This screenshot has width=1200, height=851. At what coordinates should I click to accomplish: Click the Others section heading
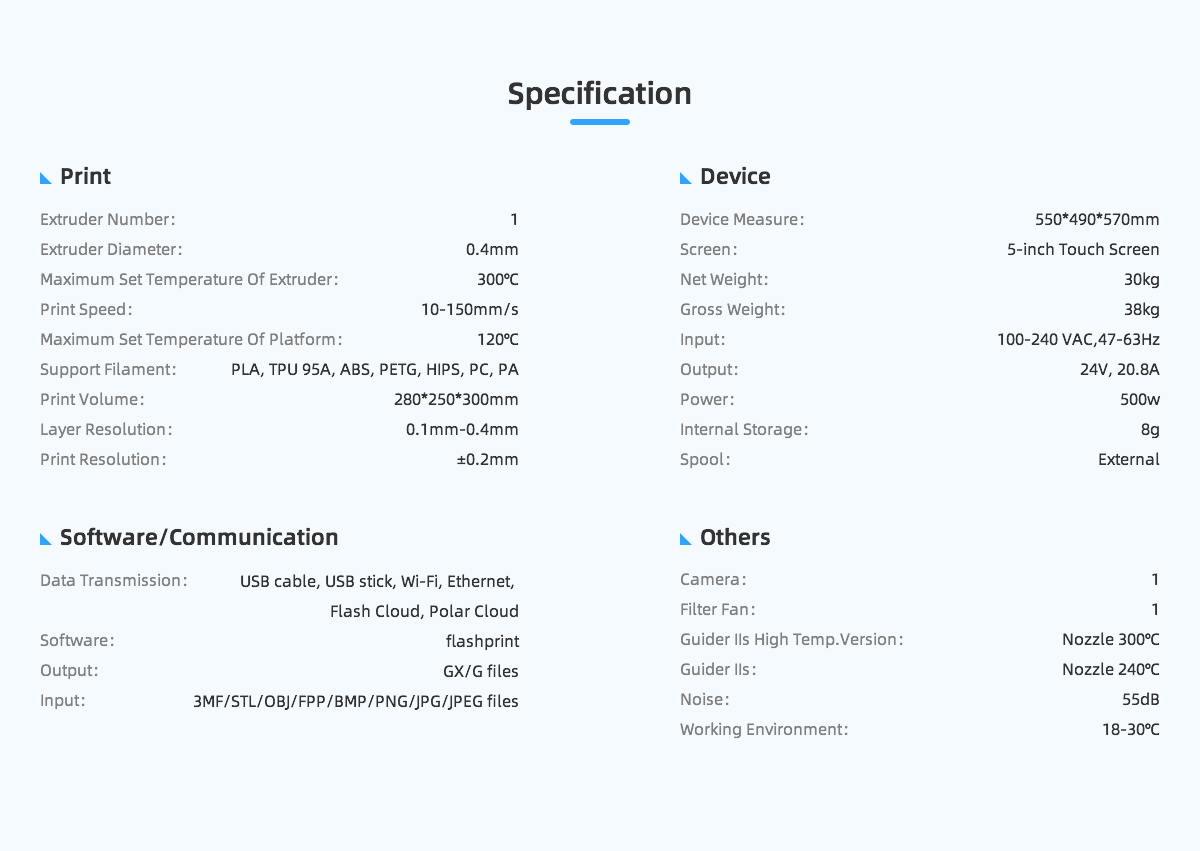(735, 538)
